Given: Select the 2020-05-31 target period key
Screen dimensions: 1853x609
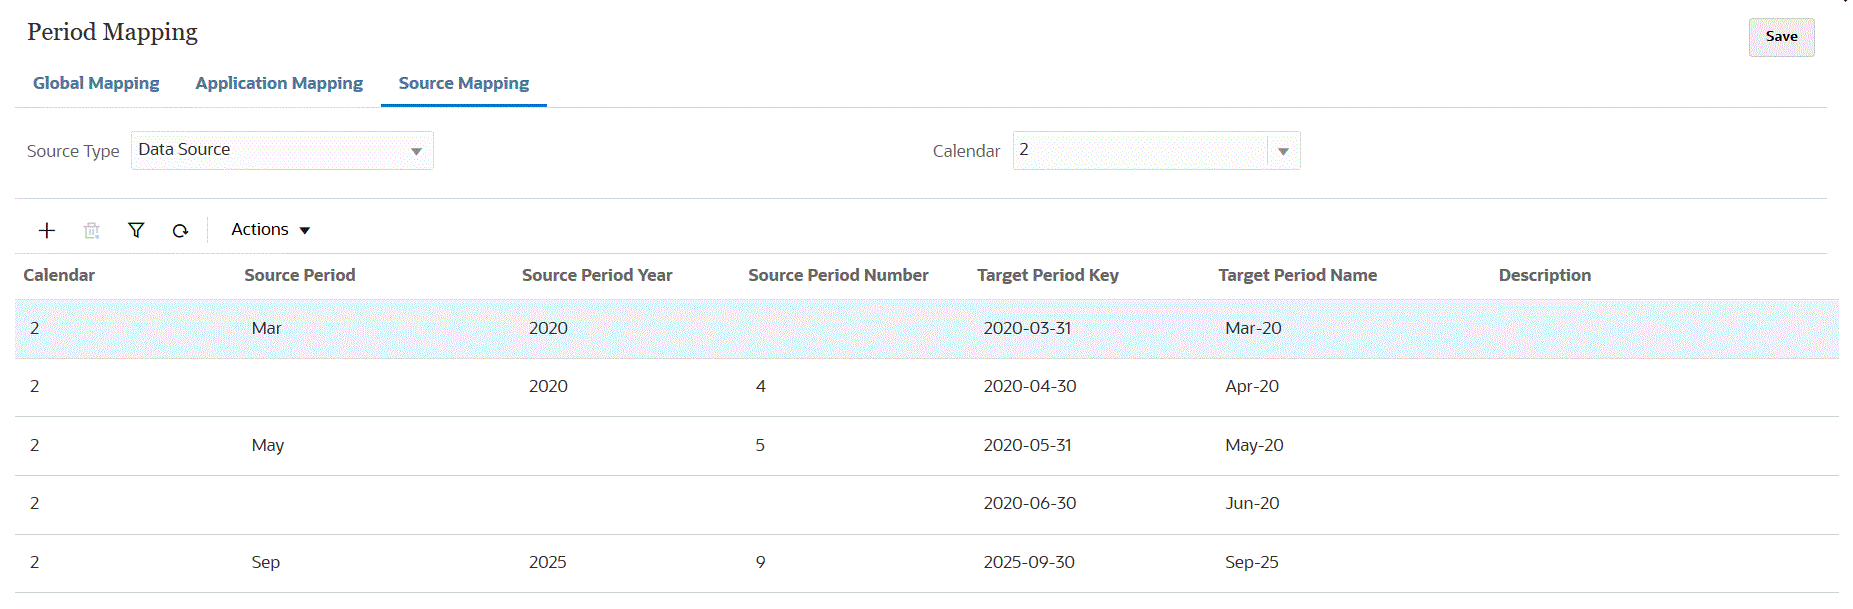Looking at the screenshot, I should (1027, 445).
